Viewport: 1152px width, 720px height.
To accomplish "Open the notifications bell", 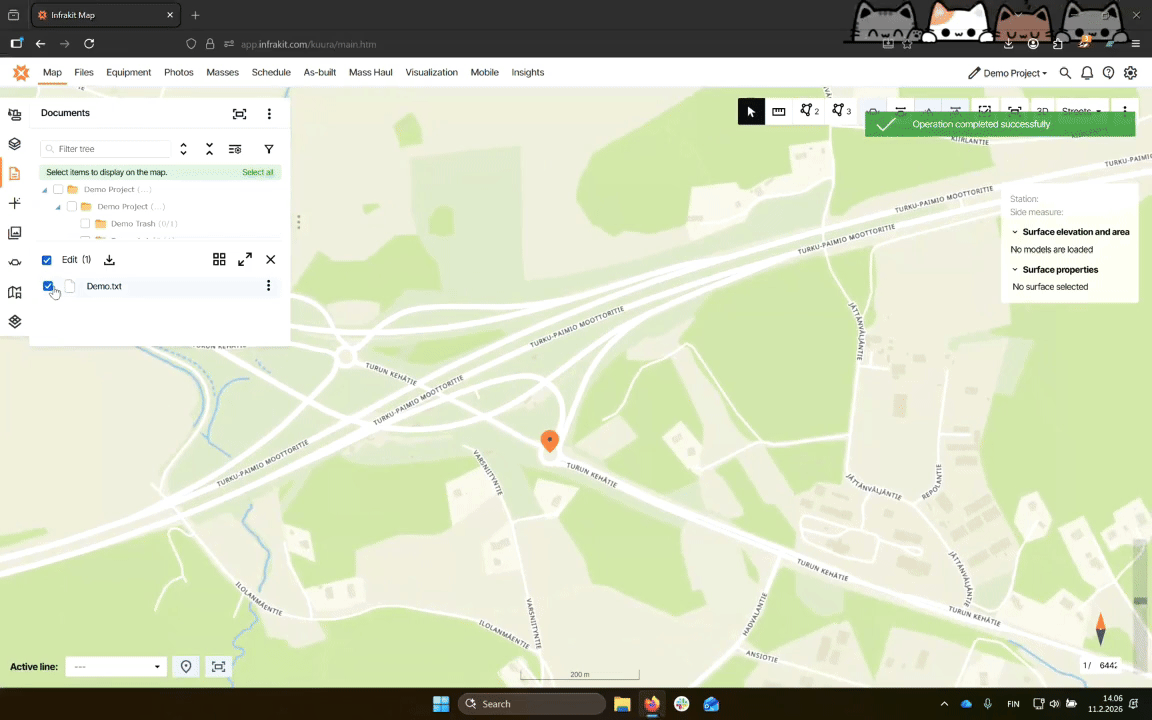I will pyautogui.click(x=1087, y=73).
